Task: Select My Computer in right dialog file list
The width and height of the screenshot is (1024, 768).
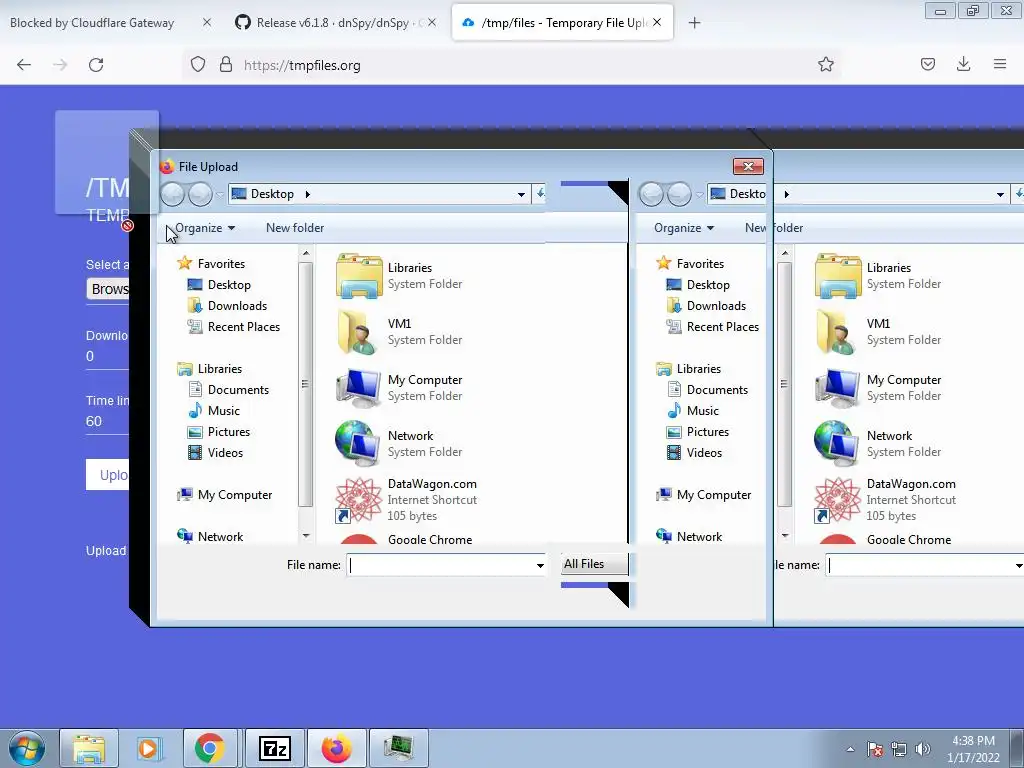Action: 878,388
